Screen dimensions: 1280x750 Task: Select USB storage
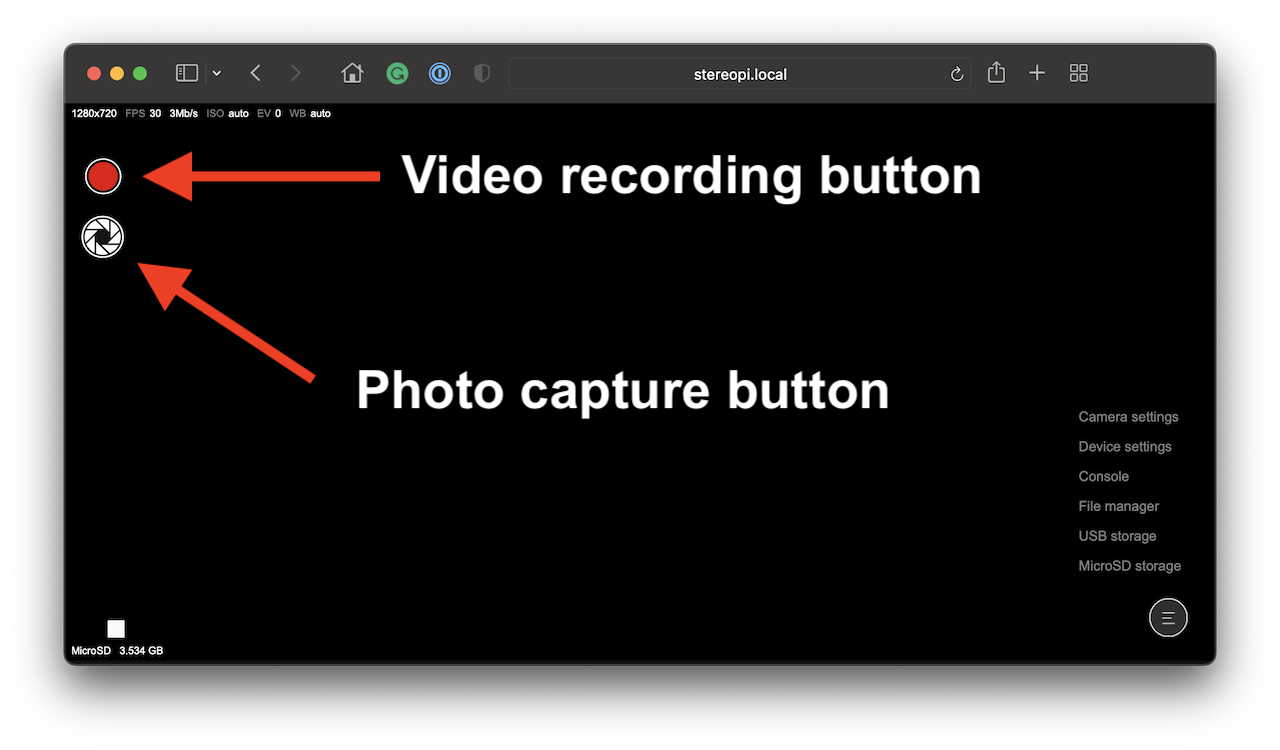[1117, 536]
